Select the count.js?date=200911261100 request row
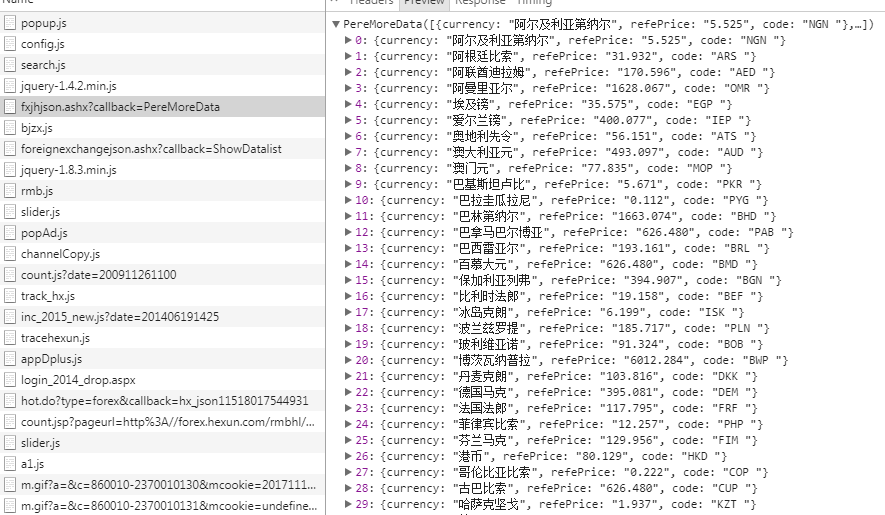 coord(98,275)
